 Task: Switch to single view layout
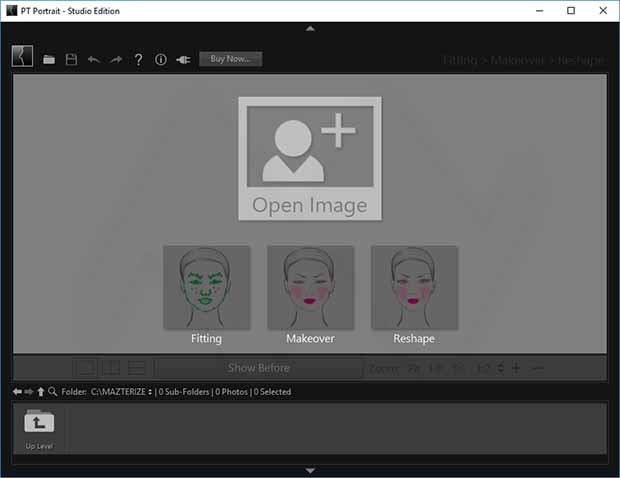tap(86, 368)
